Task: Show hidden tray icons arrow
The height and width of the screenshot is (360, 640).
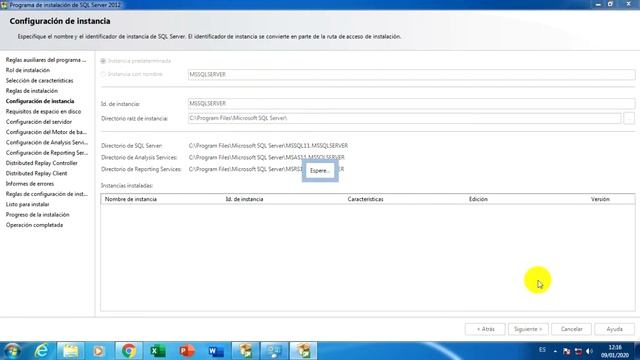Action: click(x=555, y=351)
